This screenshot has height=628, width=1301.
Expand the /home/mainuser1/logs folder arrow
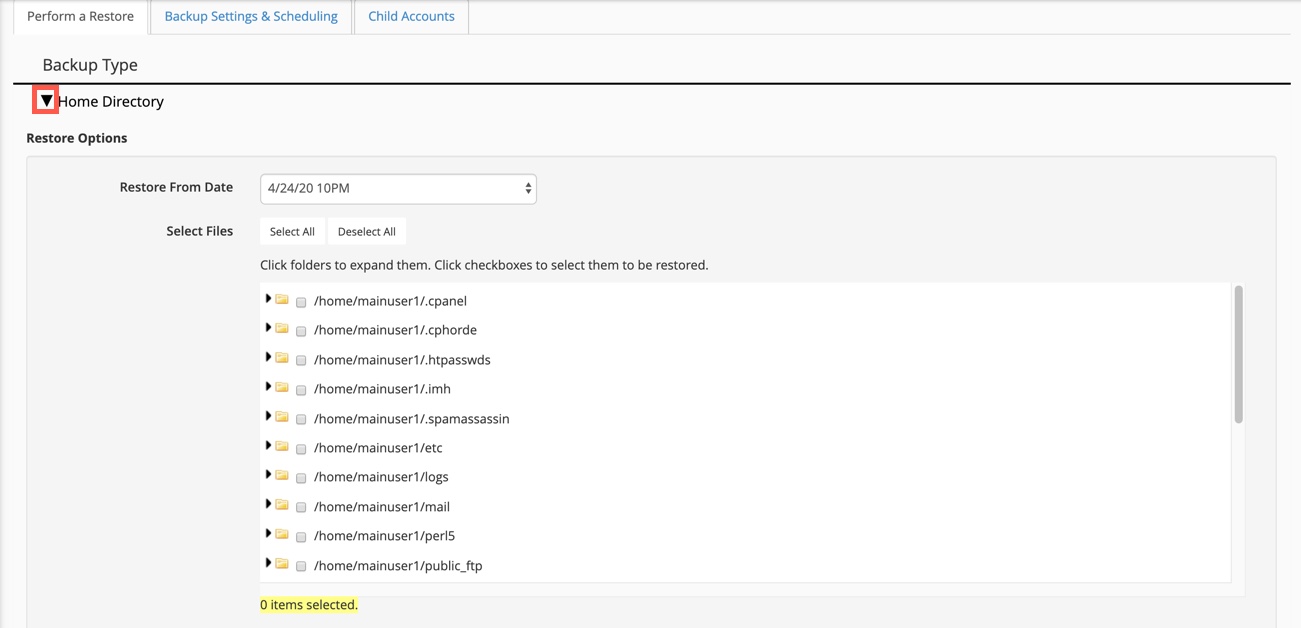(x=268, y=475)
